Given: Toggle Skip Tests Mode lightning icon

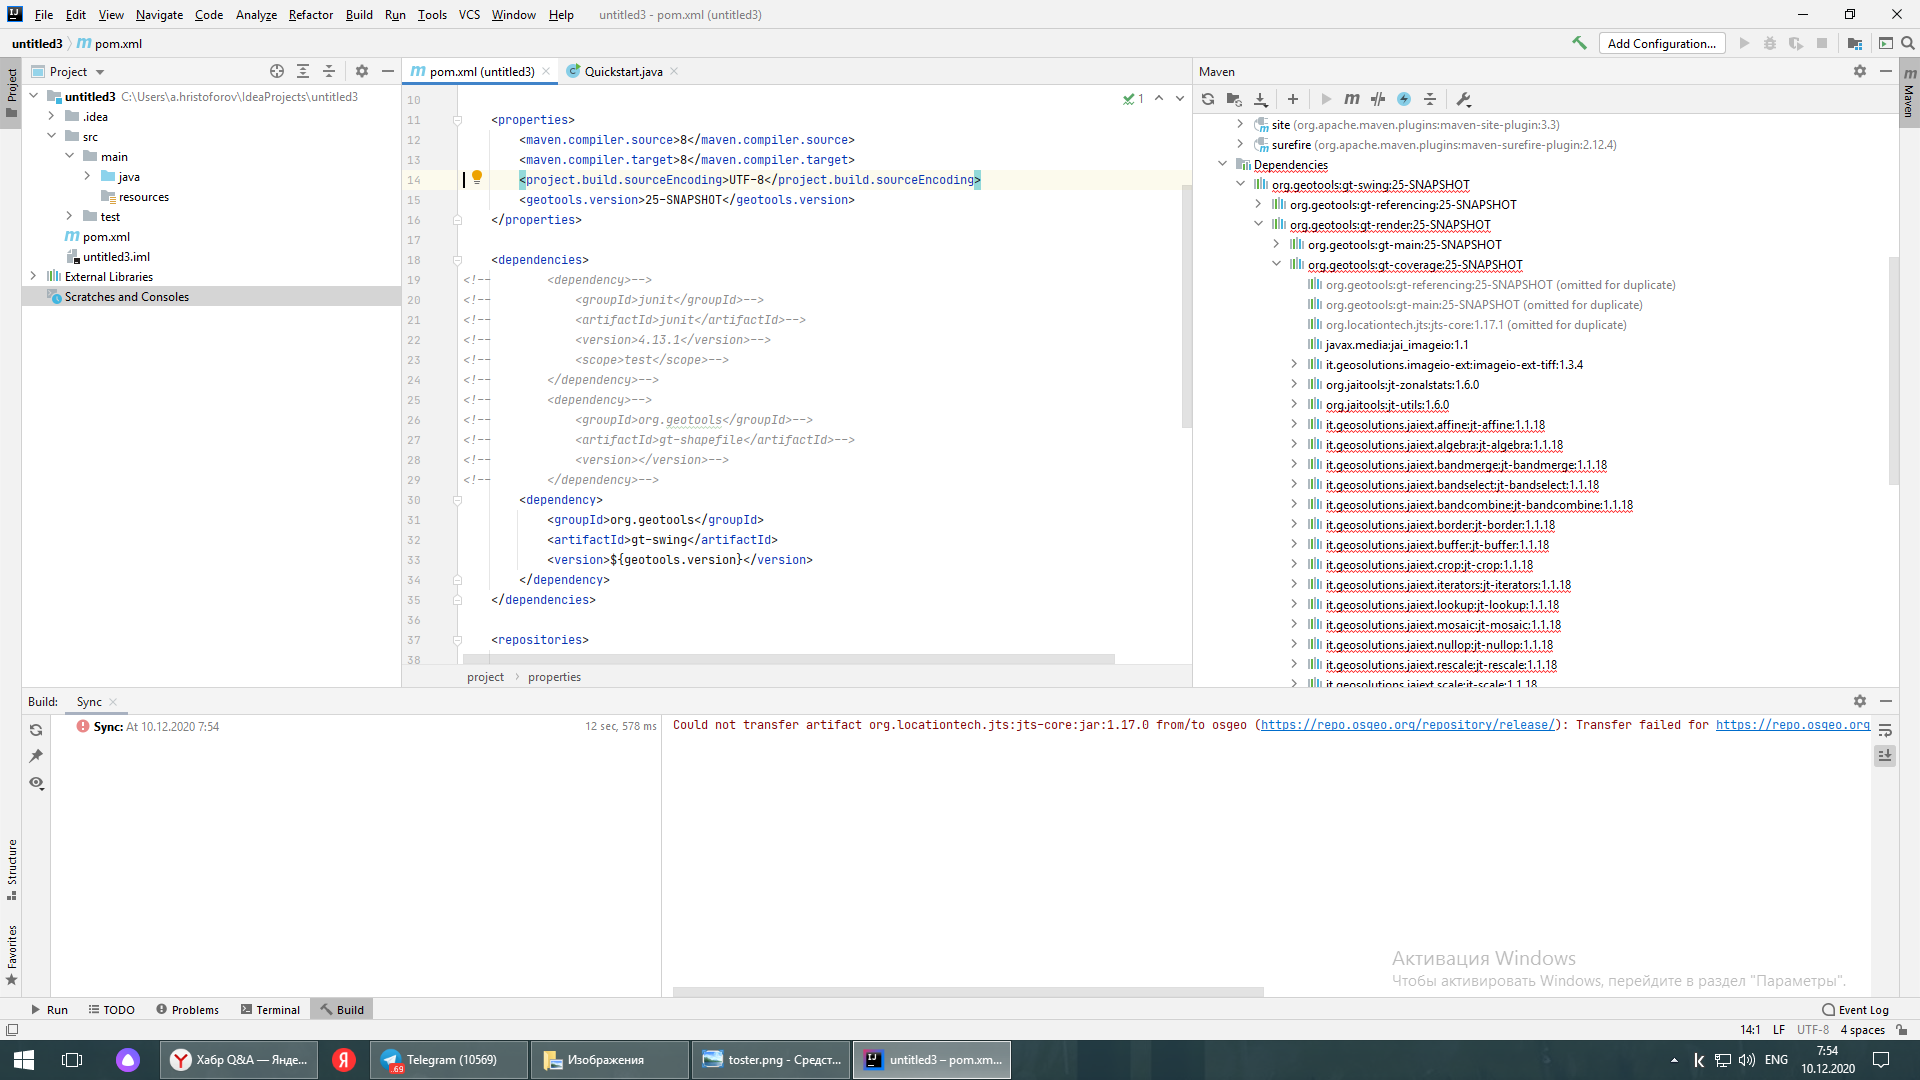Looking at the screenshot, I should point(1404,99).
